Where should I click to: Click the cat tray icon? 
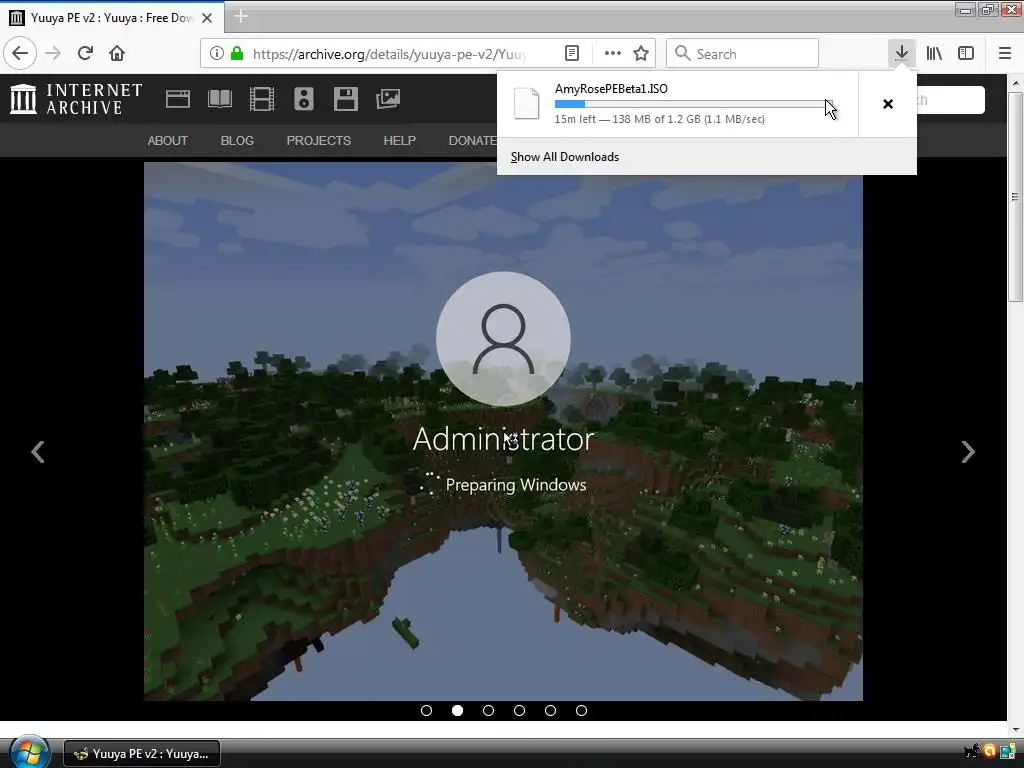(971, 752)
